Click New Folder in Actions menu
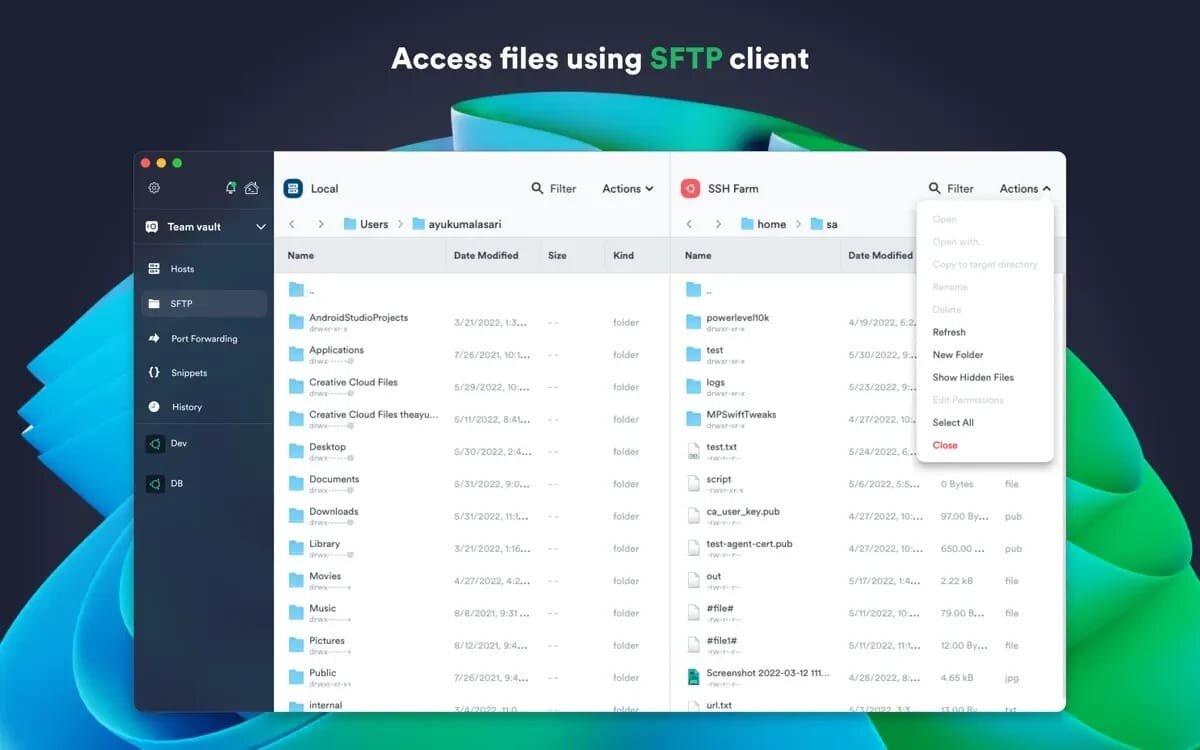Image resolution: width=1200 pixels, height=750 pixels. tap(958, 355)
